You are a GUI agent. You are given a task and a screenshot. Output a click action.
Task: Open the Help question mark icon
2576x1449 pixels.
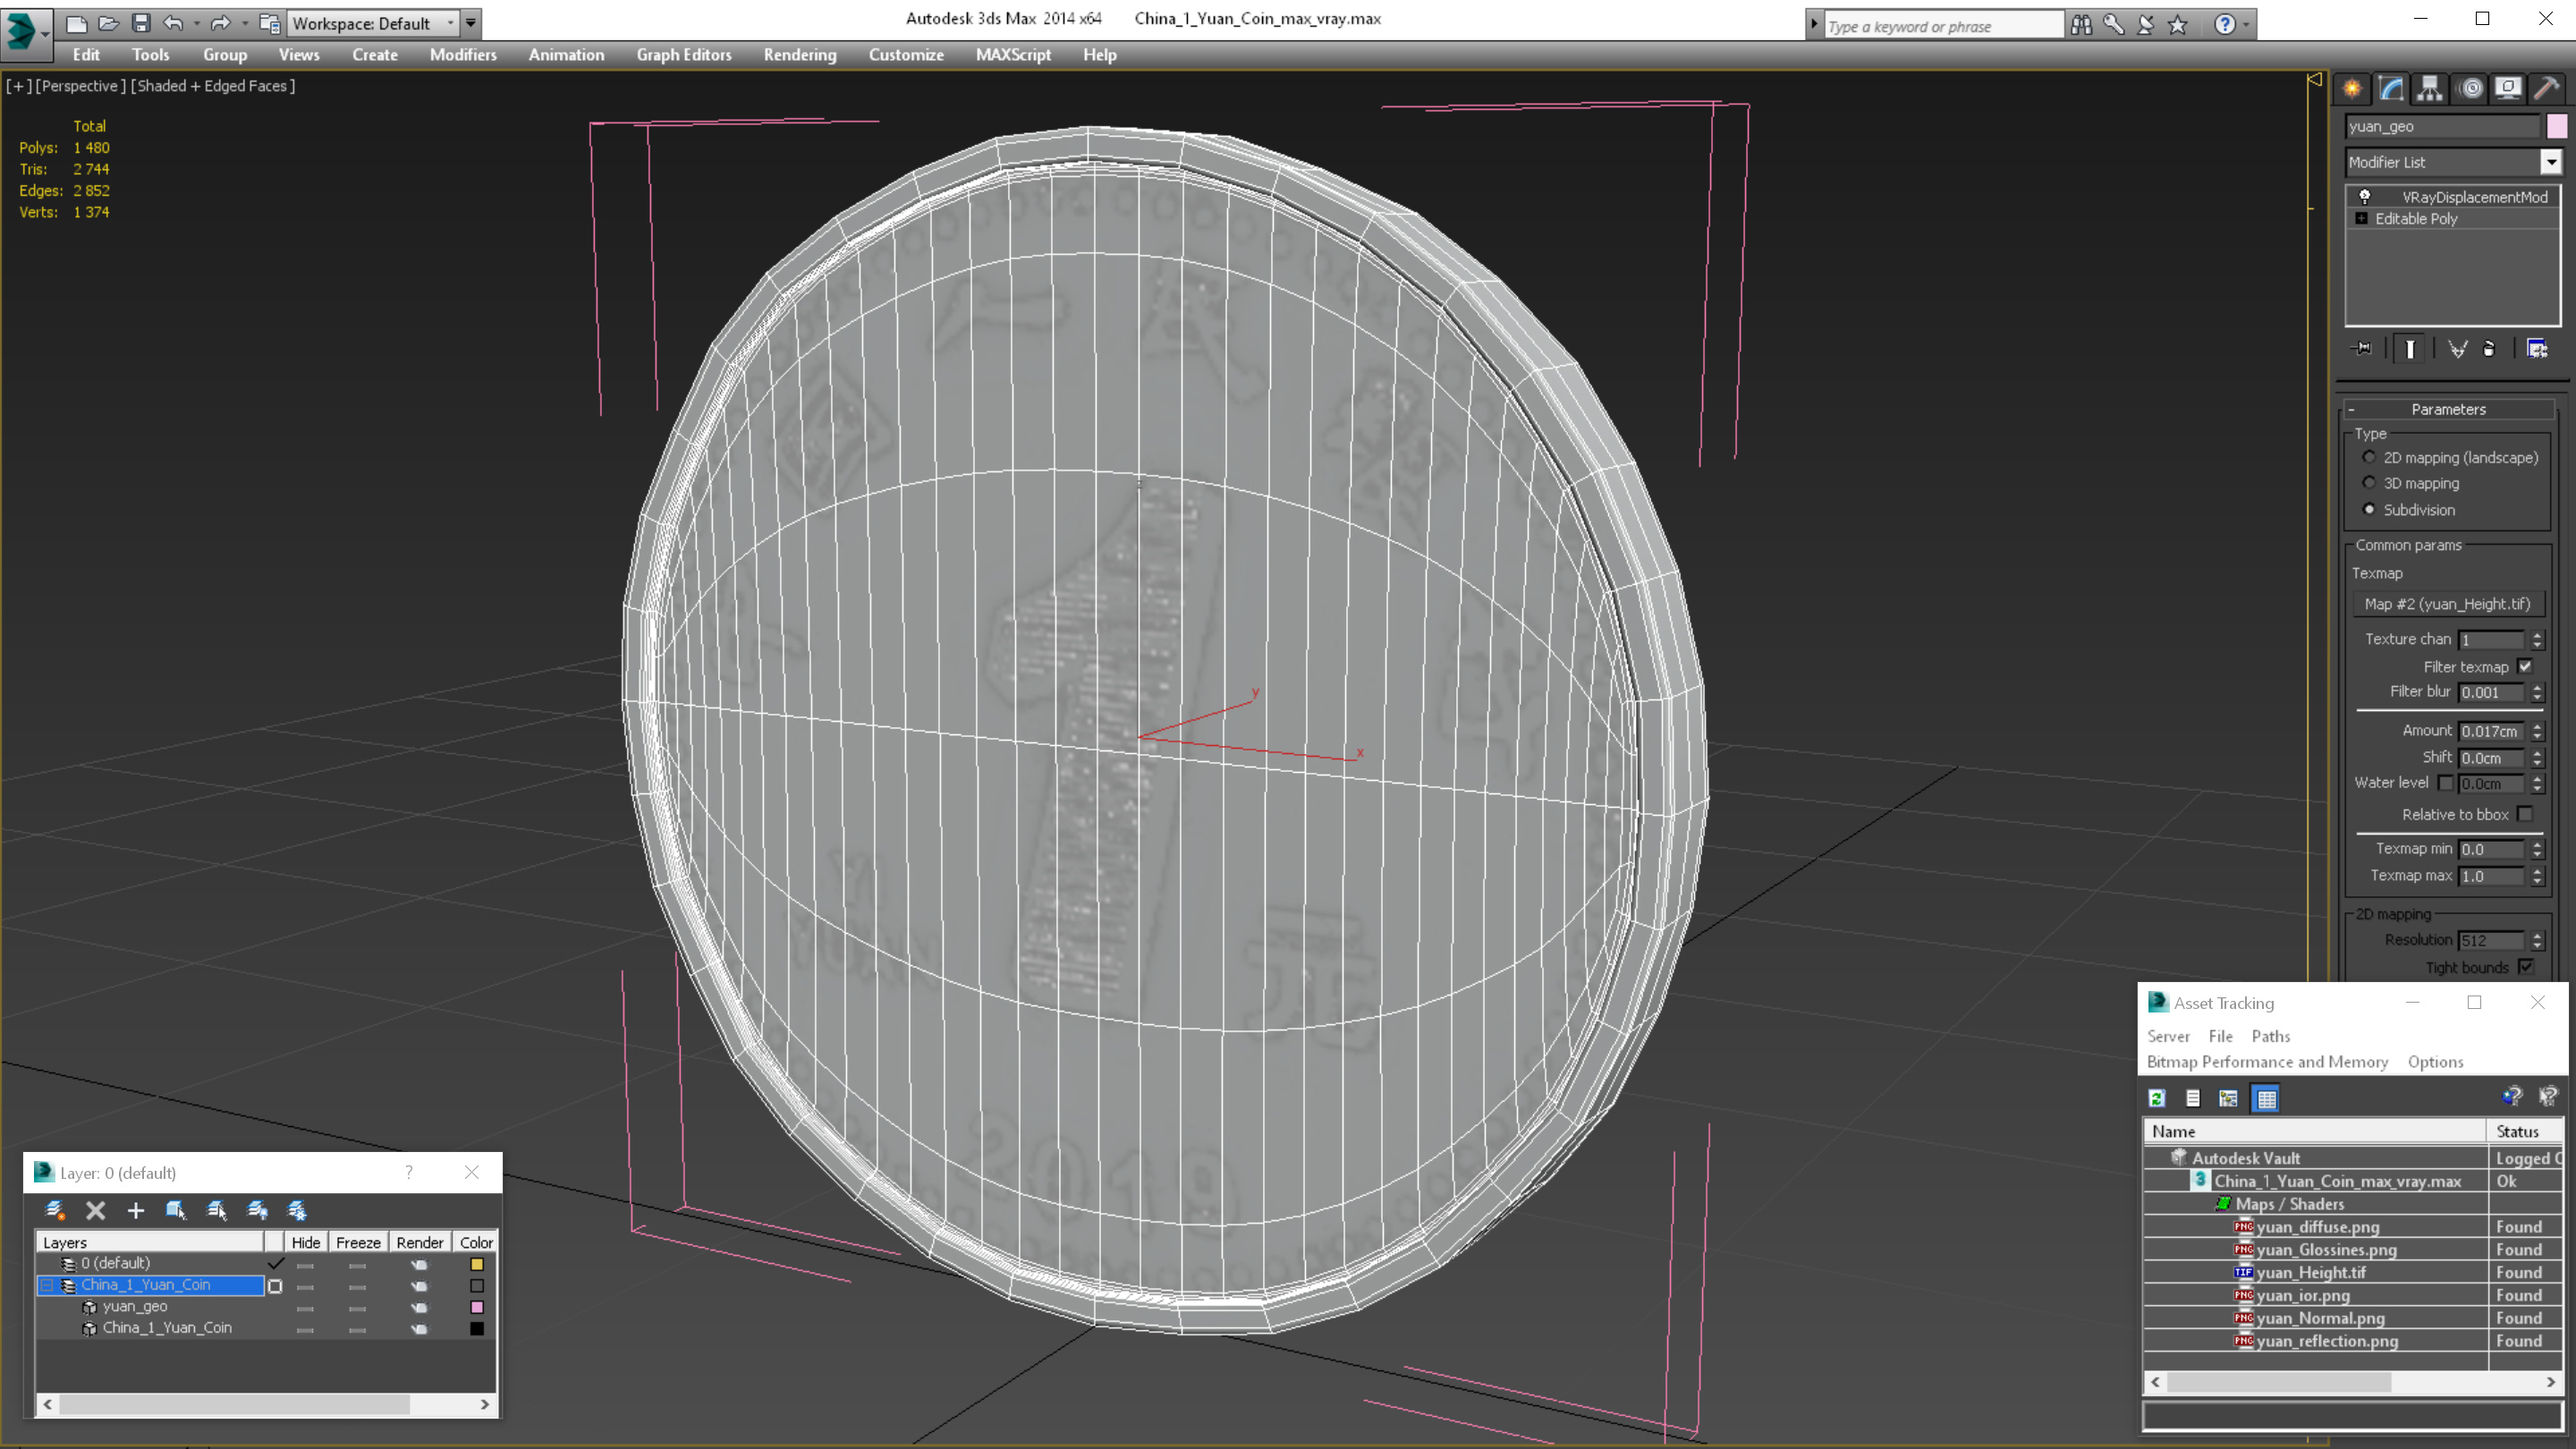(x=2224, y=24)
